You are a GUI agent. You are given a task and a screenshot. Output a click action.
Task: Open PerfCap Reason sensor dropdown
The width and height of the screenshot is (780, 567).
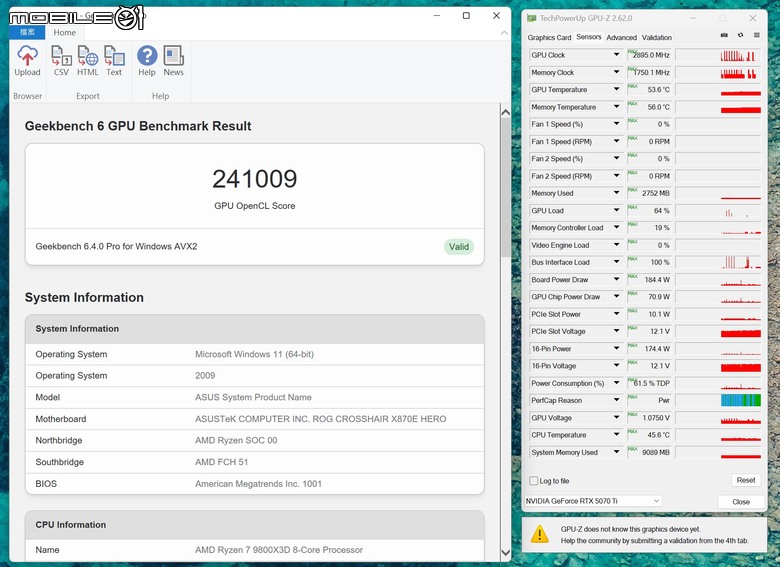coord(616,400)
